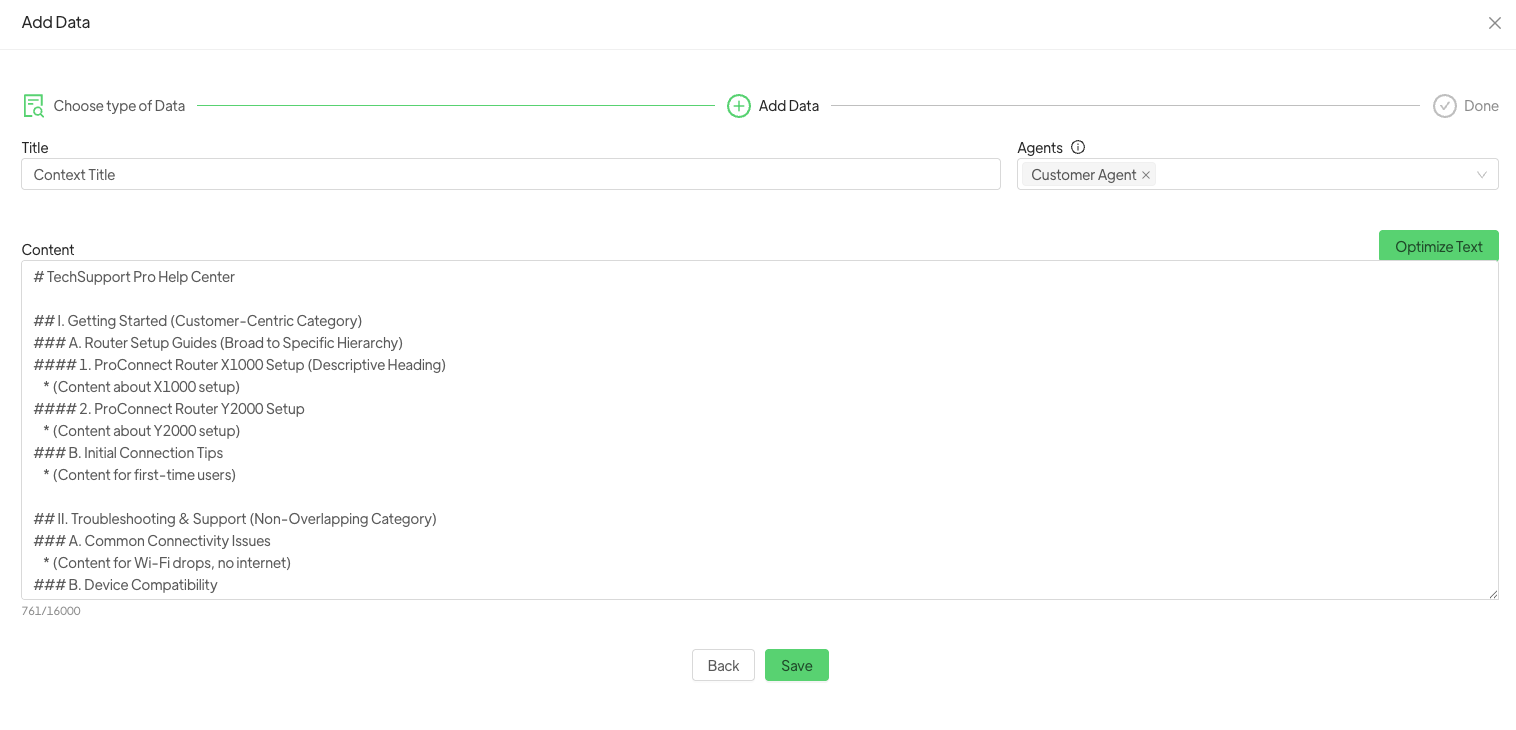
Task: Select the Done step label
Action: (1480, 106)
